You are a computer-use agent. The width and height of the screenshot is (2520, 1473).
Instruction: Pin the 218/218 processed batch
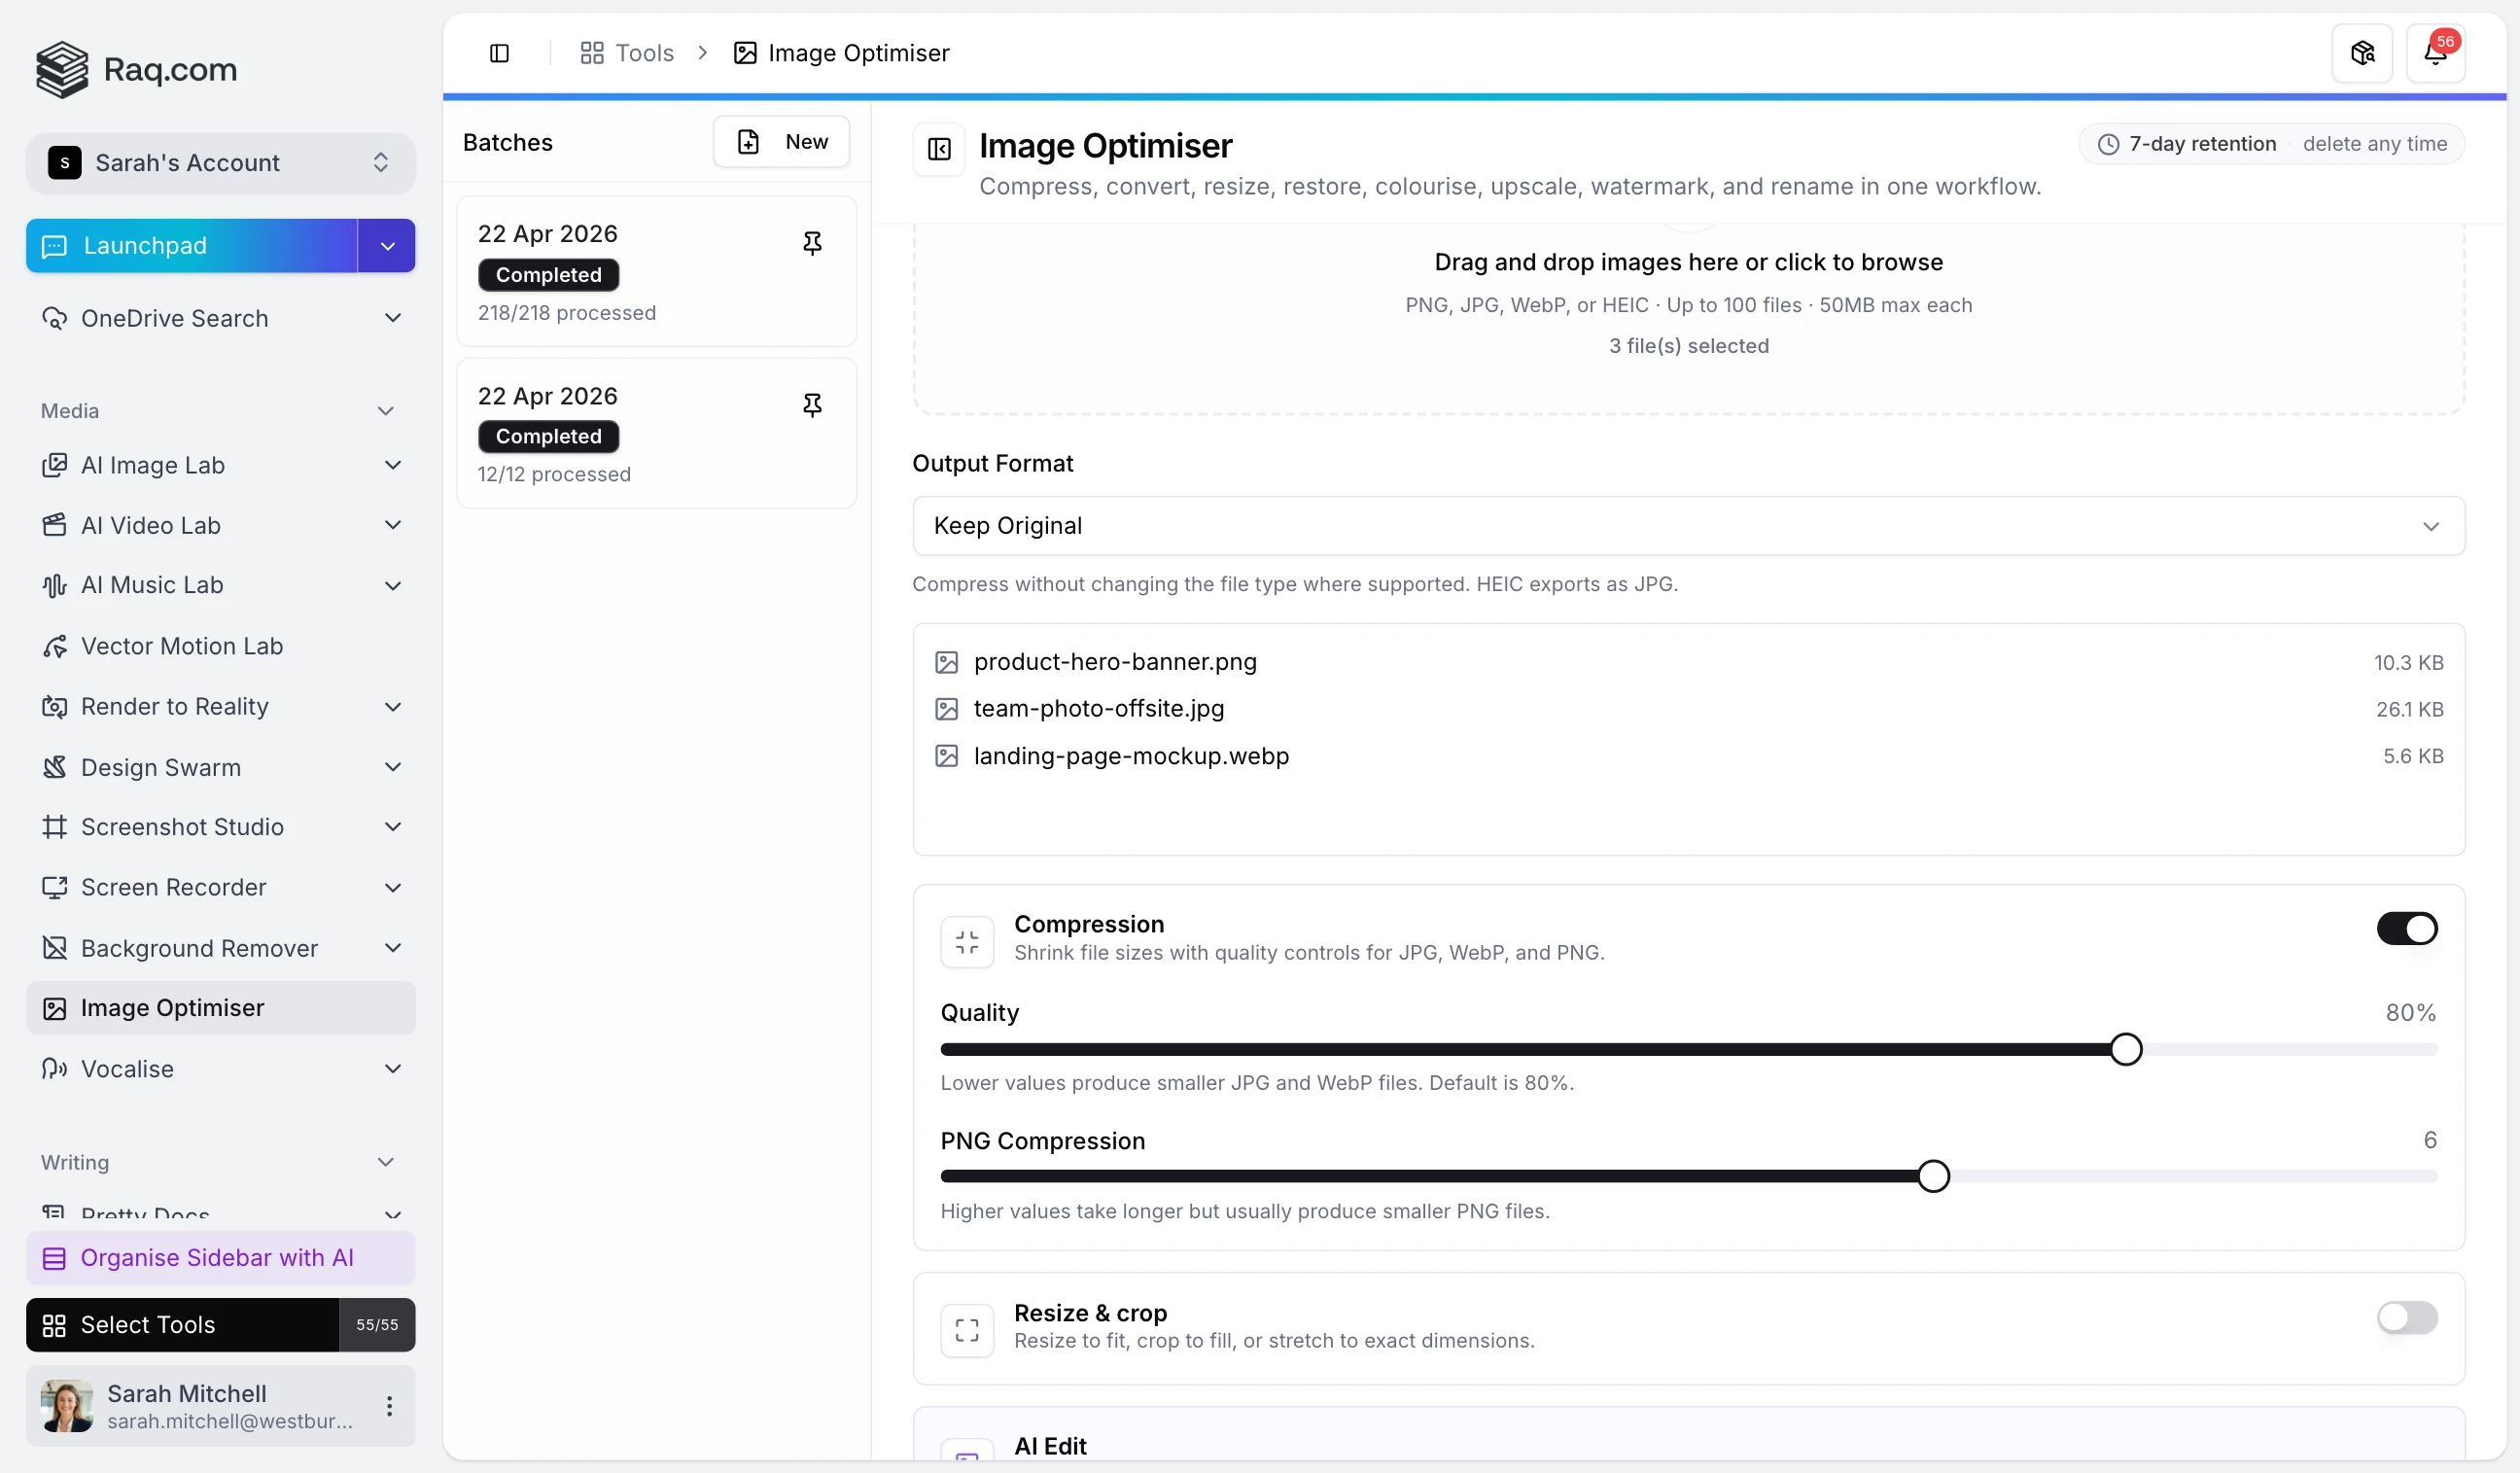click(x=812, y=243)
